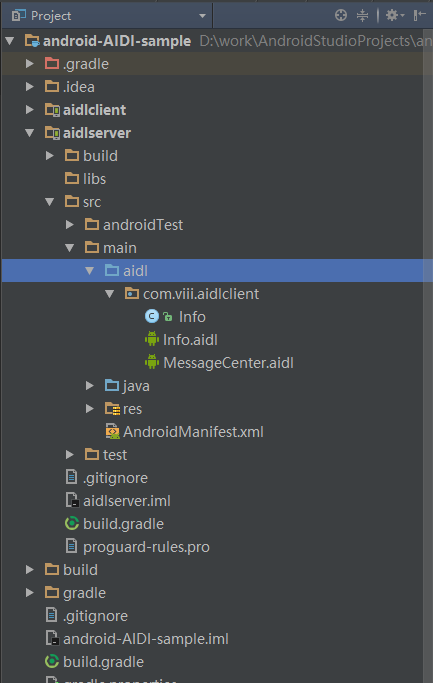Click the proguard-rules.pro file icon
433x683 pixels.
[71, 547]
